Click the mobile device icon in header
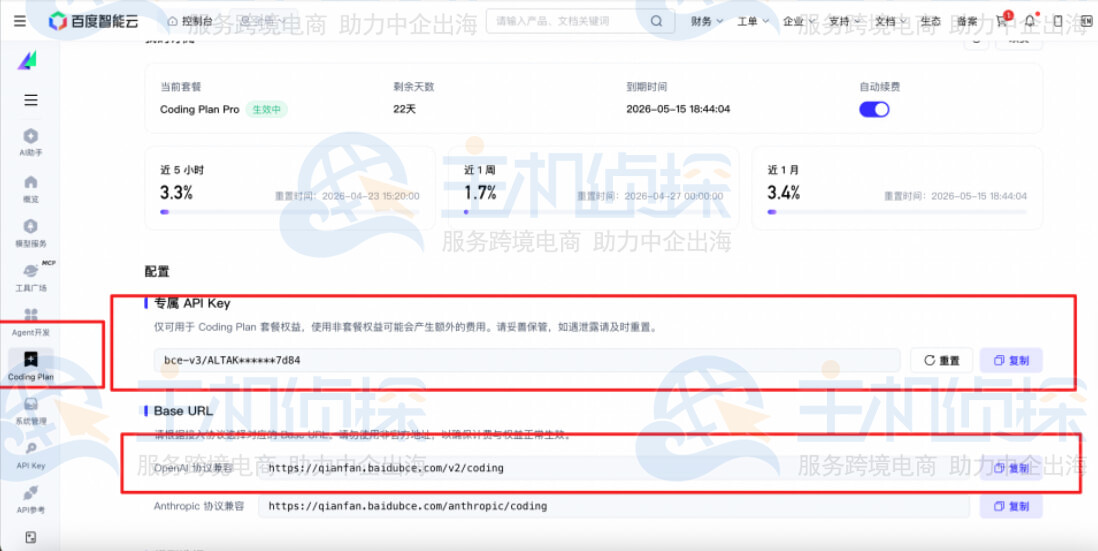The width and height of the screenshot is (1098, 551). pos(1058,21)
